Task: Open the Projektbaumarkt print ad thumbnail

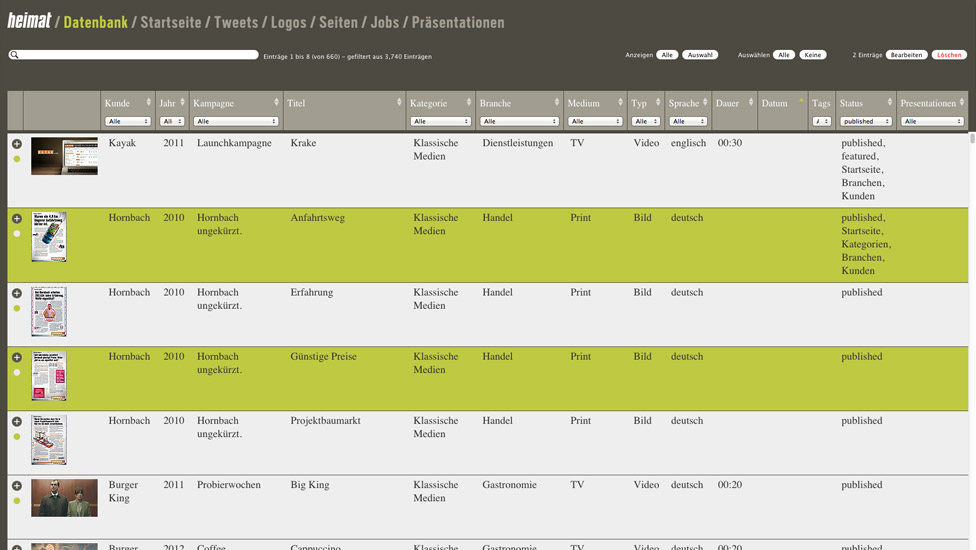Action: (49, 440)
